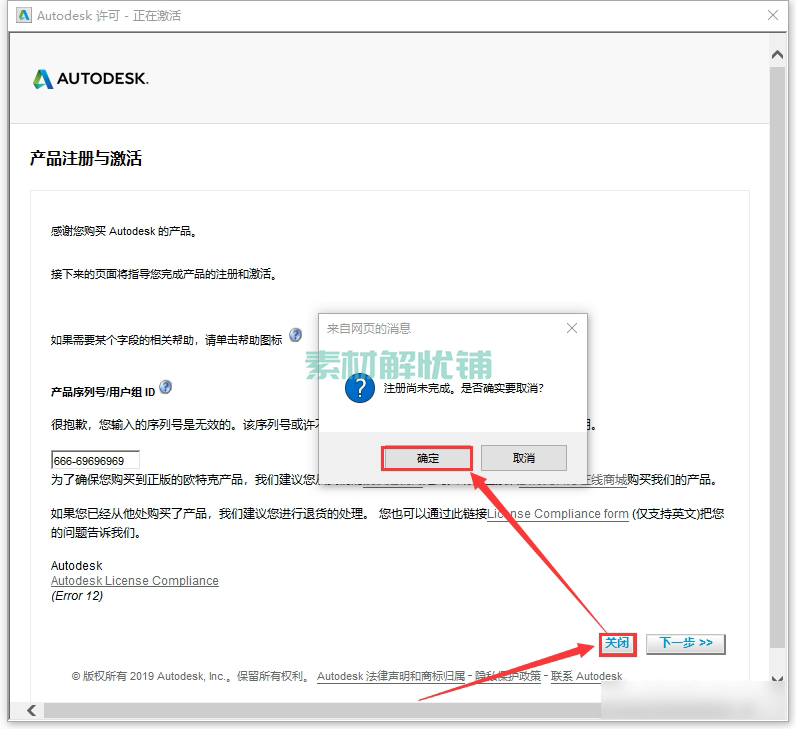Close the Autodesk 许可 activation window
Viewport: 796px width, 729px height.
773,15
